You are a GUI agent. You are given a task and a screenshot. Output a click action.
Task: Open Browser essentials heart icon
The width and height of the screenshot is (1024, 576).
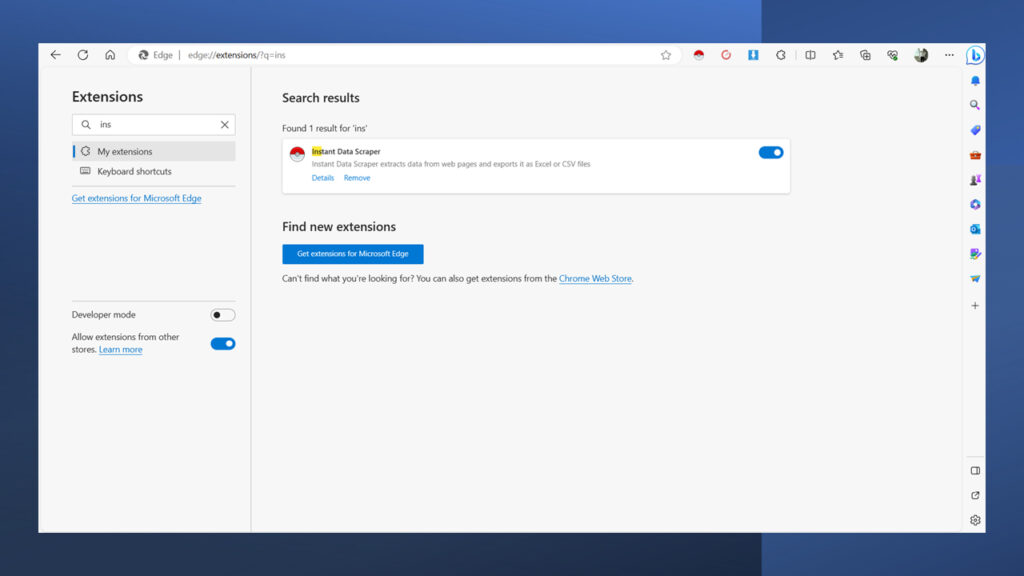pos(893,55)
